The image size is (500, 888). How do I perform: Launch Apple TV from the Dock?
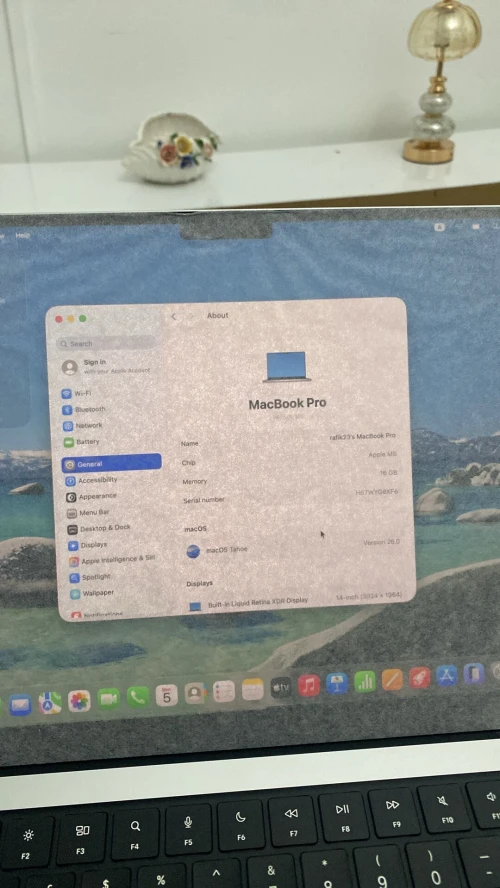coord(281,688)
